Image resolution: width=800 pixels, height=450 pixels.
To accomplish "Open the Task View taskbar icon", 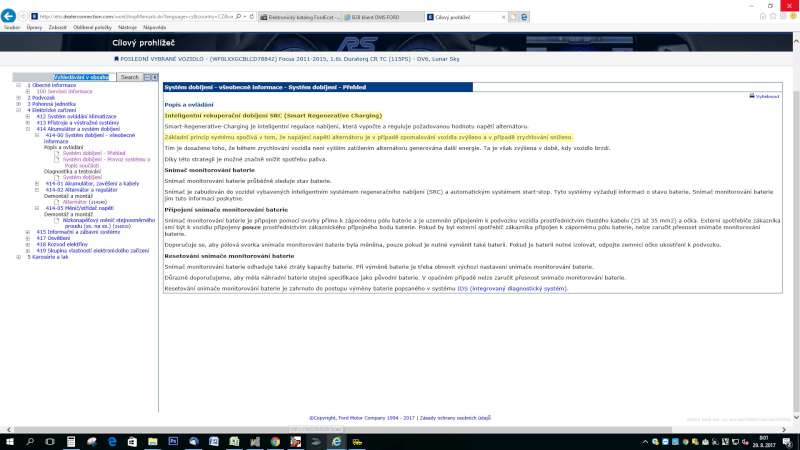I will (x=52, y=440).
